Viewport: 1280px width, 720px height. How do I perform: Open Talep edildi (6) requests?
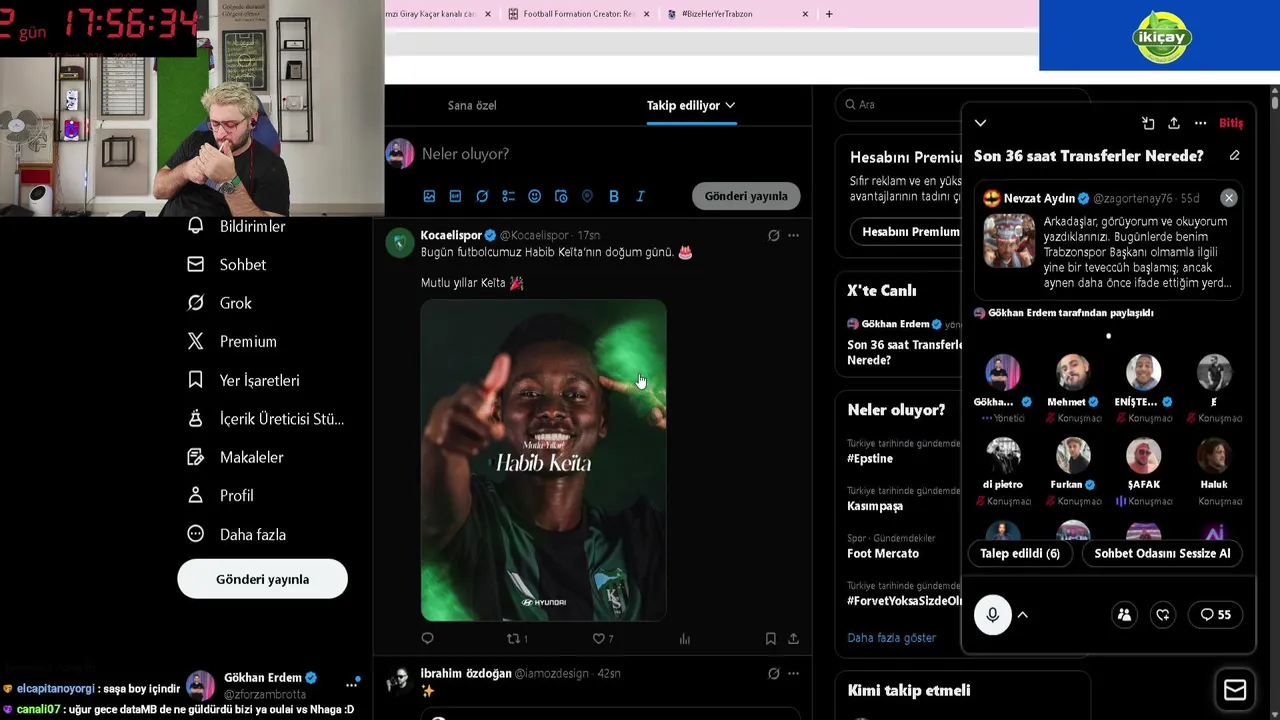click(1020, 553)
